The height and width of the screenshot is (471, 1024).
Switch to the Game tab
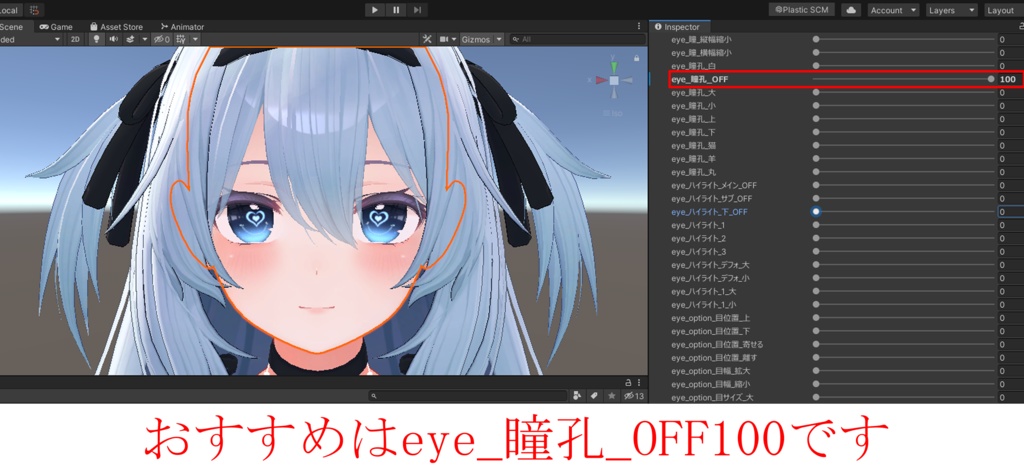56,27
